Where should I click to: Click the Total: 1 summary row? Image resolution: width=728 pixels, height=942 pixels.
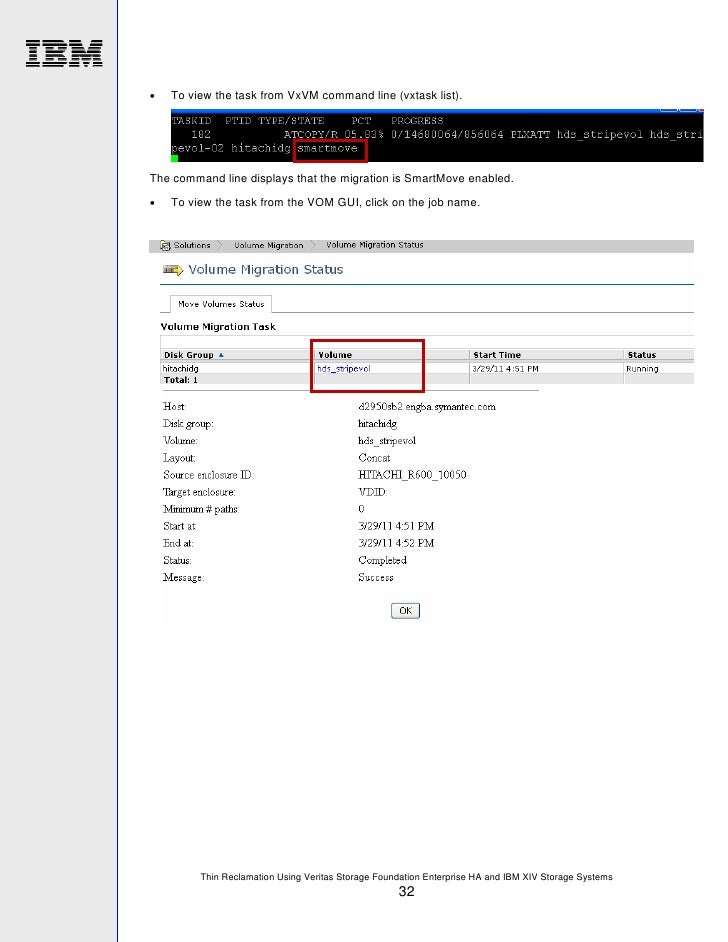pos(427,380)
